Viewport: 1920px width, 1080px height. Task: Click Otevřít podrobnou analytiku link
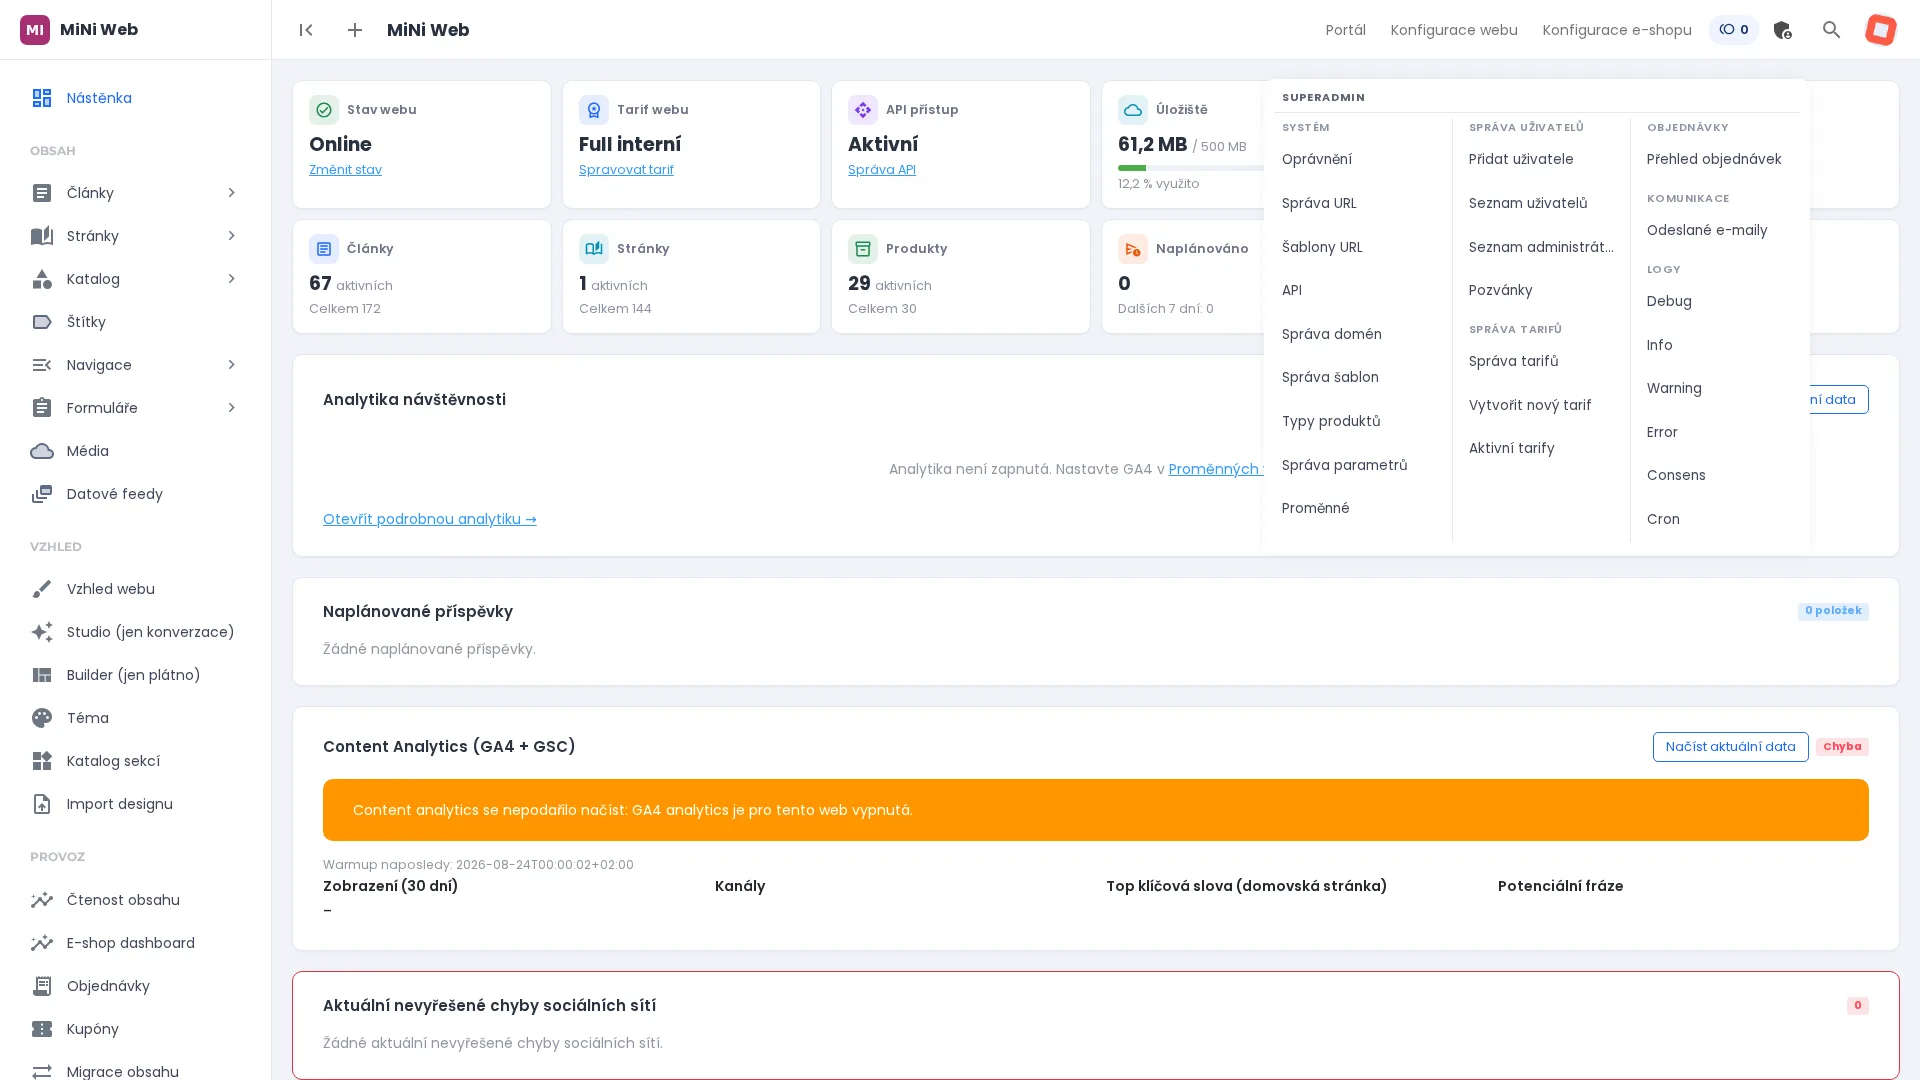[430, 519]
